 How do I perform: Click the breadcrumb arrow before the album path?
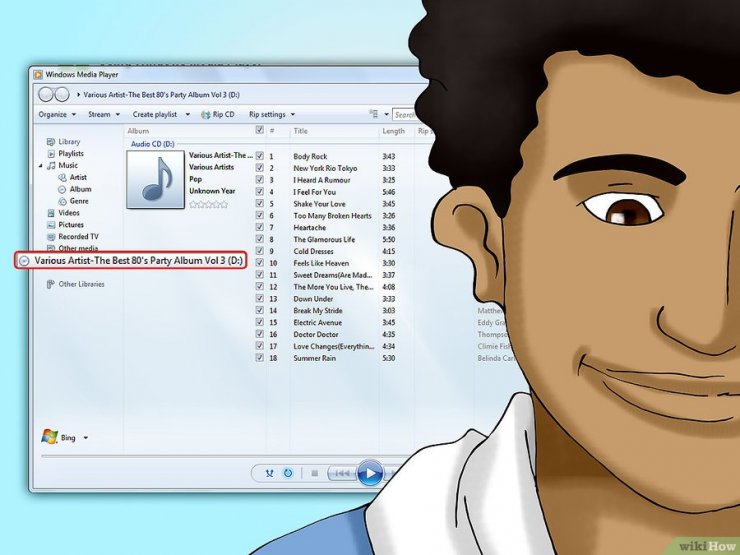tap(78, 94)
